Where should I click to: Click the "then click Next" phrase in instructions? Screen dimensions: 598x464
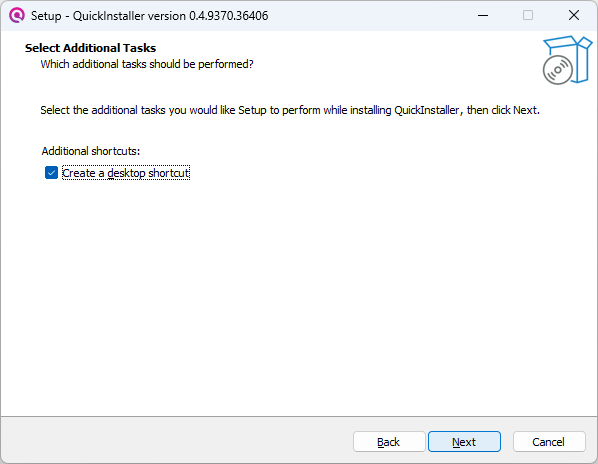click(503, 110)
